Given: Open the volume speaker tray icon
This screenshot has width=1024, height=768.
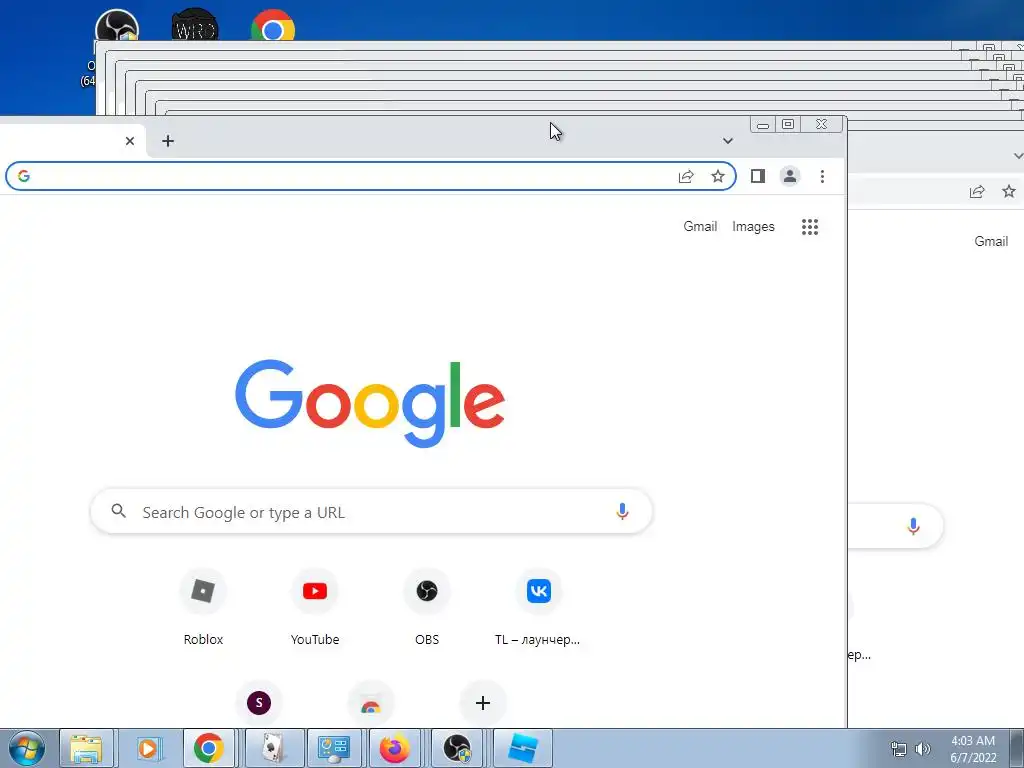Looking at the screenshot, I should pyautogui.click(x=922, y=749).
